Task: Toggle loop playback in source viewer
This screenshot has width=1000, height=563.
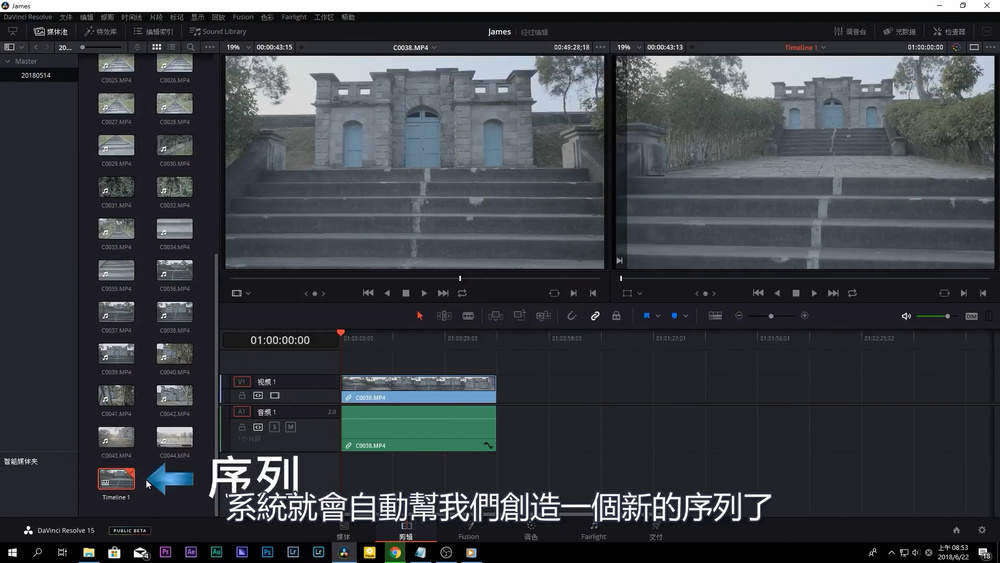Action: [462, 293]
